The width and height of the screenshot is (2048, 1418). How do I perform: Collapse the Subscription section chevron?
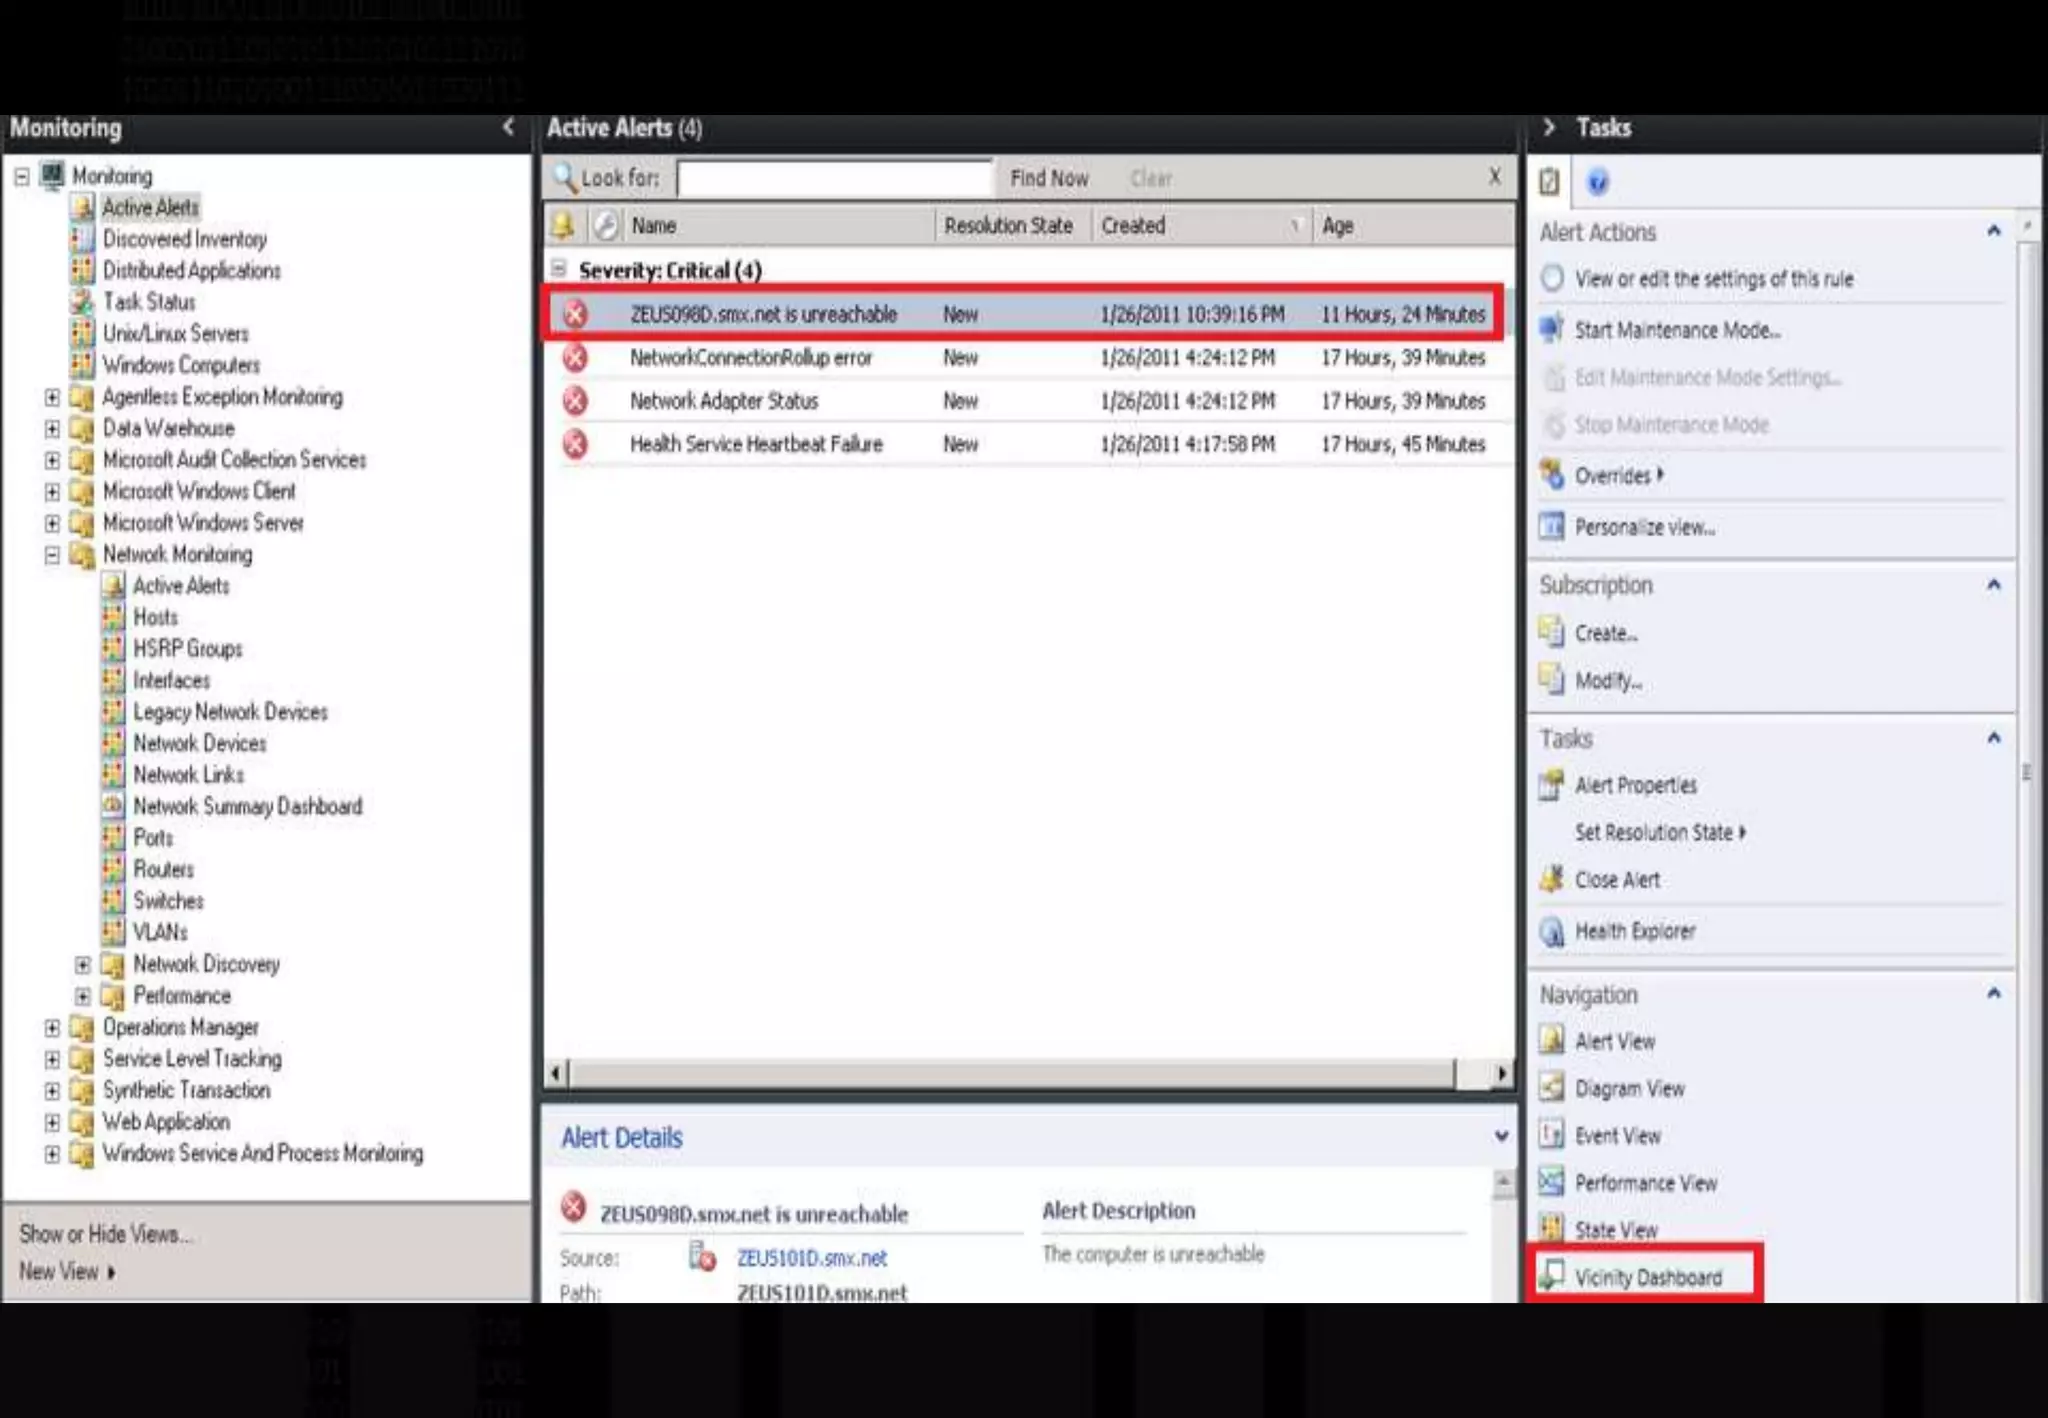point(1993,584)
